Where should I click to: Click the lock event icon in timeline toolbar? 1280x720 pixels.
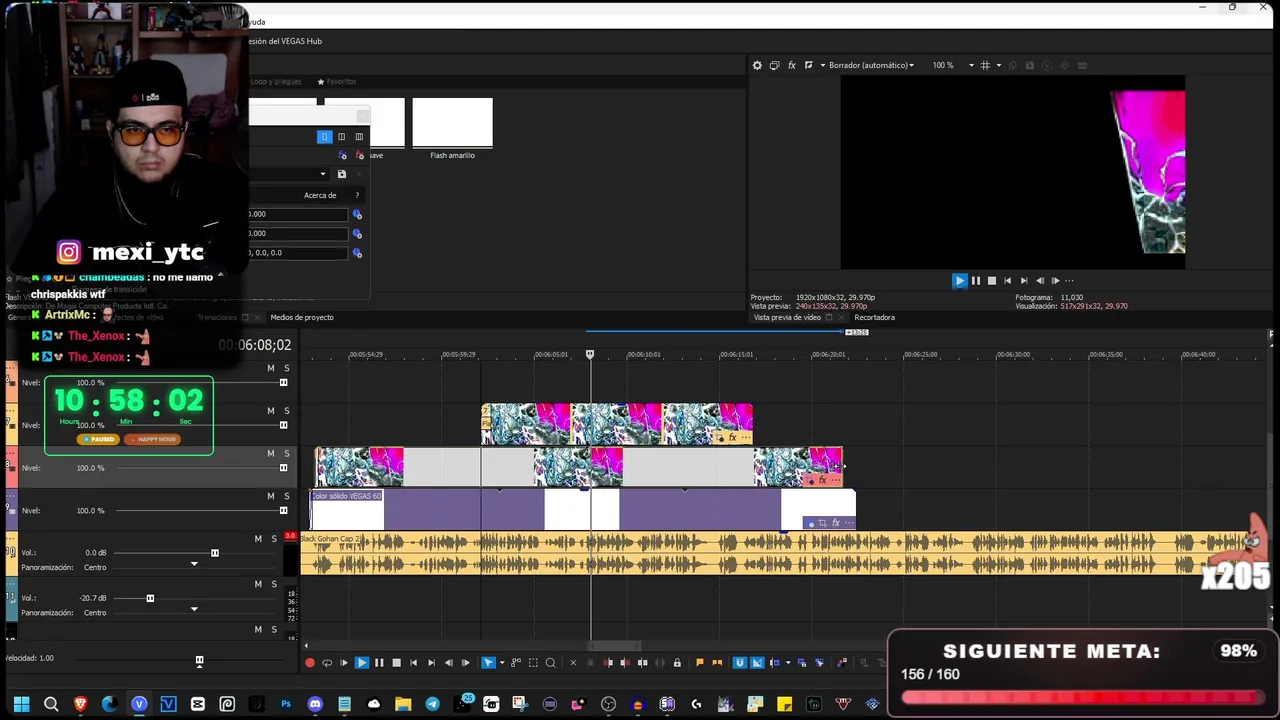click(677, 663)
